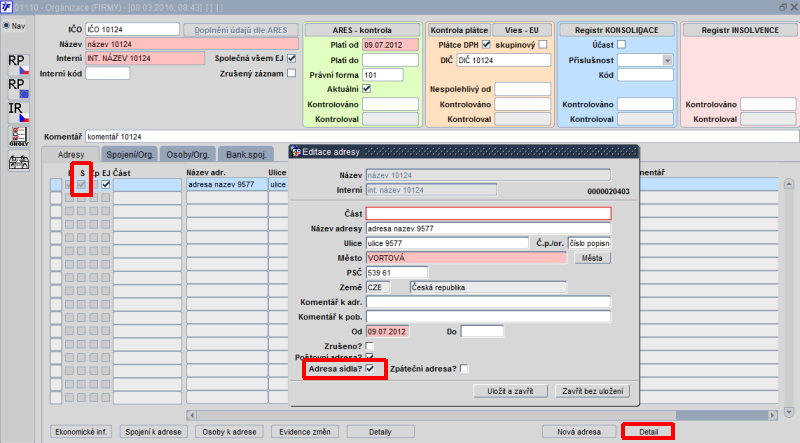
Task: Toggle the Plátce DPH checkbox
Action: 486,44
